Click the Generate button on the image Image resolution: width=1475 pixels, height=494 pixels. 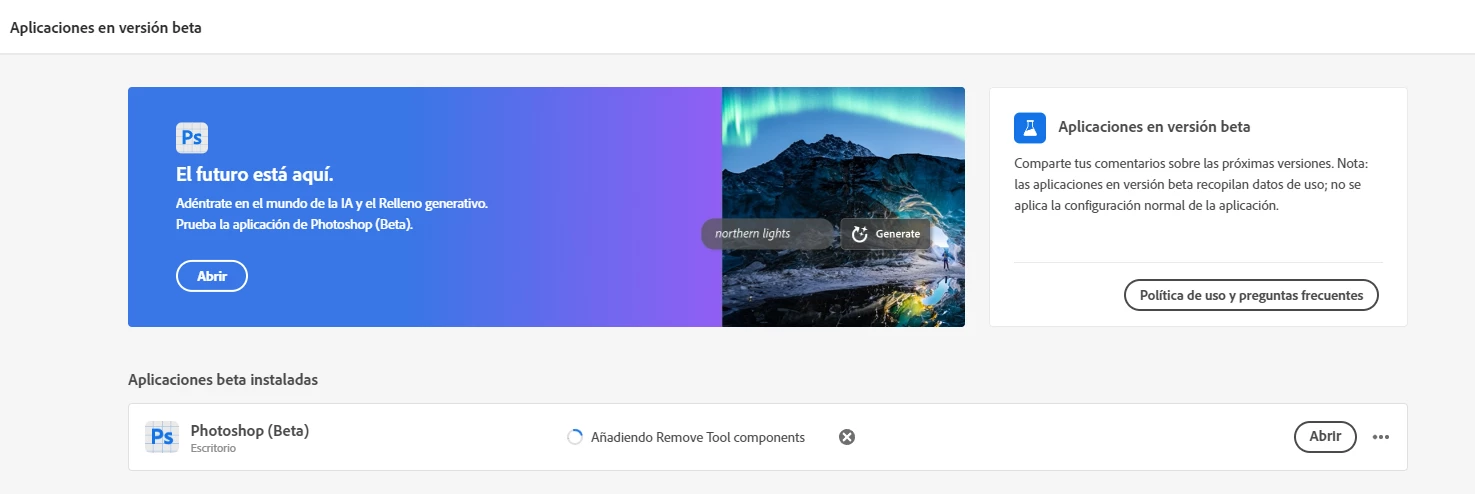[x=885, y=234]
